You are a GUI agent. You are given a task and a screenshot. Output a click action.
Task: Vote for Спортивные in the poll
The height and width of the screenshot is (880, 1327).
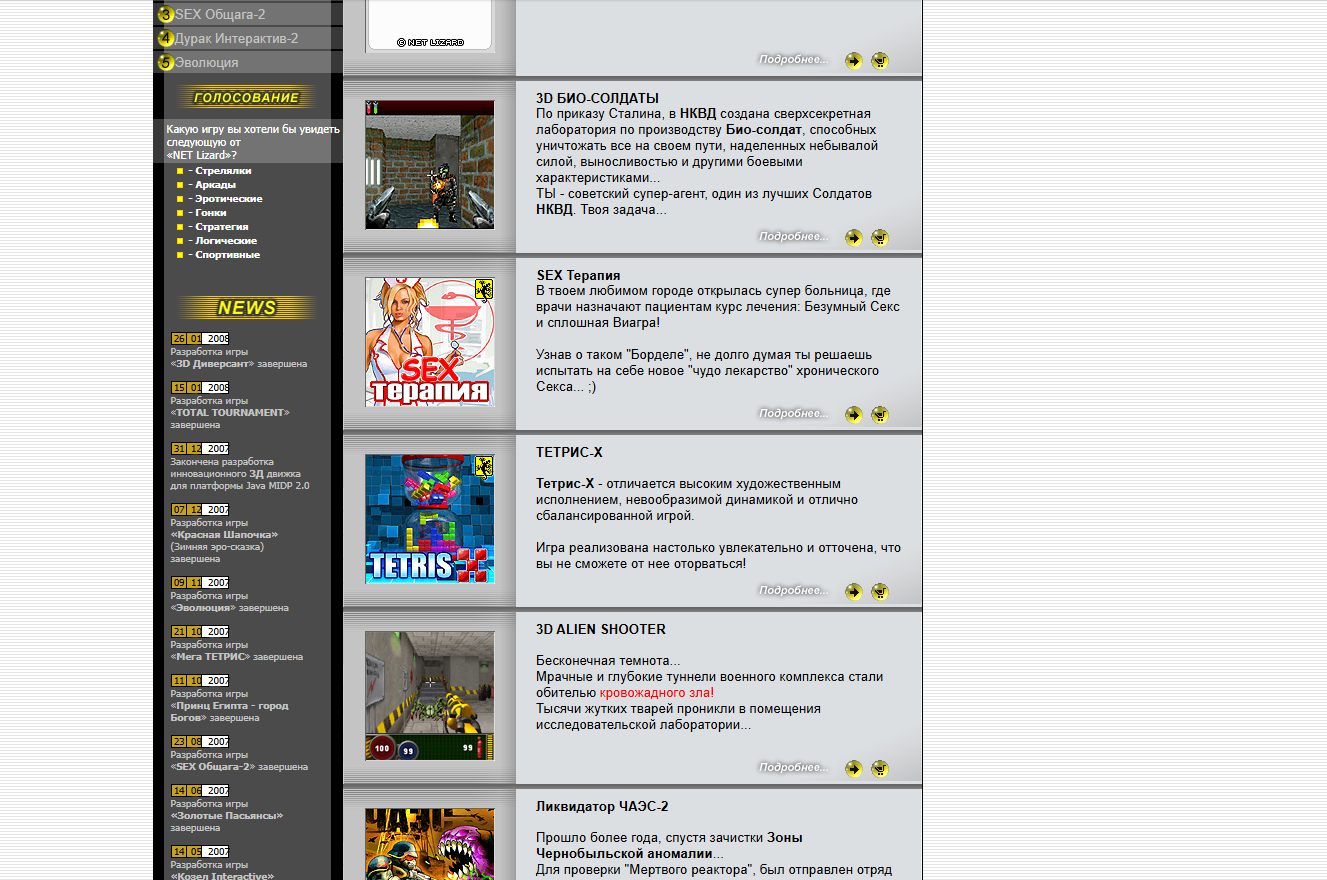click(227, 255)
